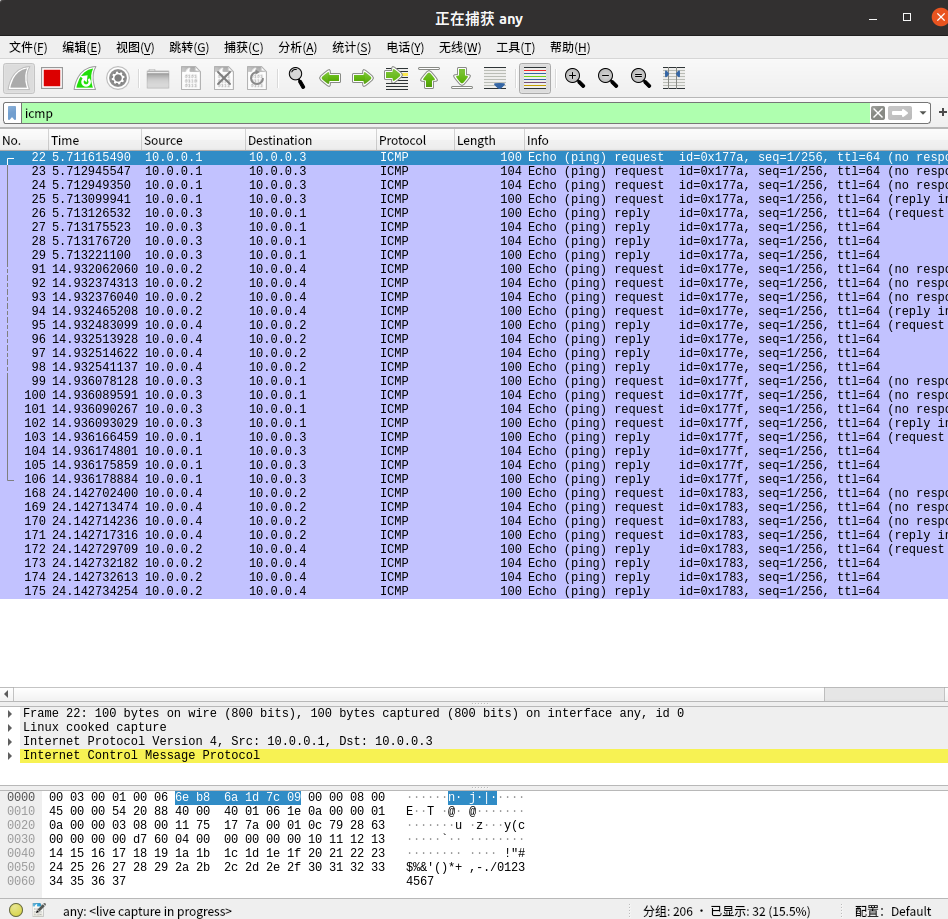Image resolution: width=948 pixels, height=919 pixels.
Task: Toggle packet colorization rules
Action: pyautogui.click(x=535, y=79)
